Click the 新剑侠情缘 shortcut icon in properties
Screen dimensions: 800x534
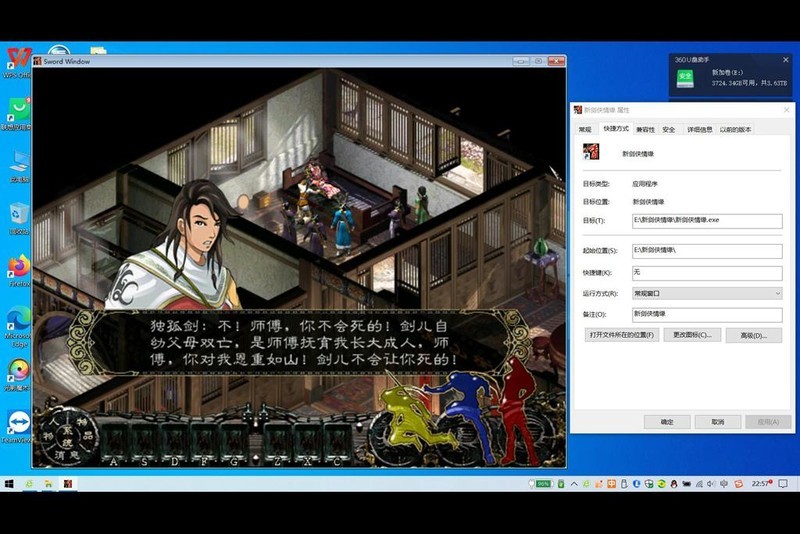(591, 152)
